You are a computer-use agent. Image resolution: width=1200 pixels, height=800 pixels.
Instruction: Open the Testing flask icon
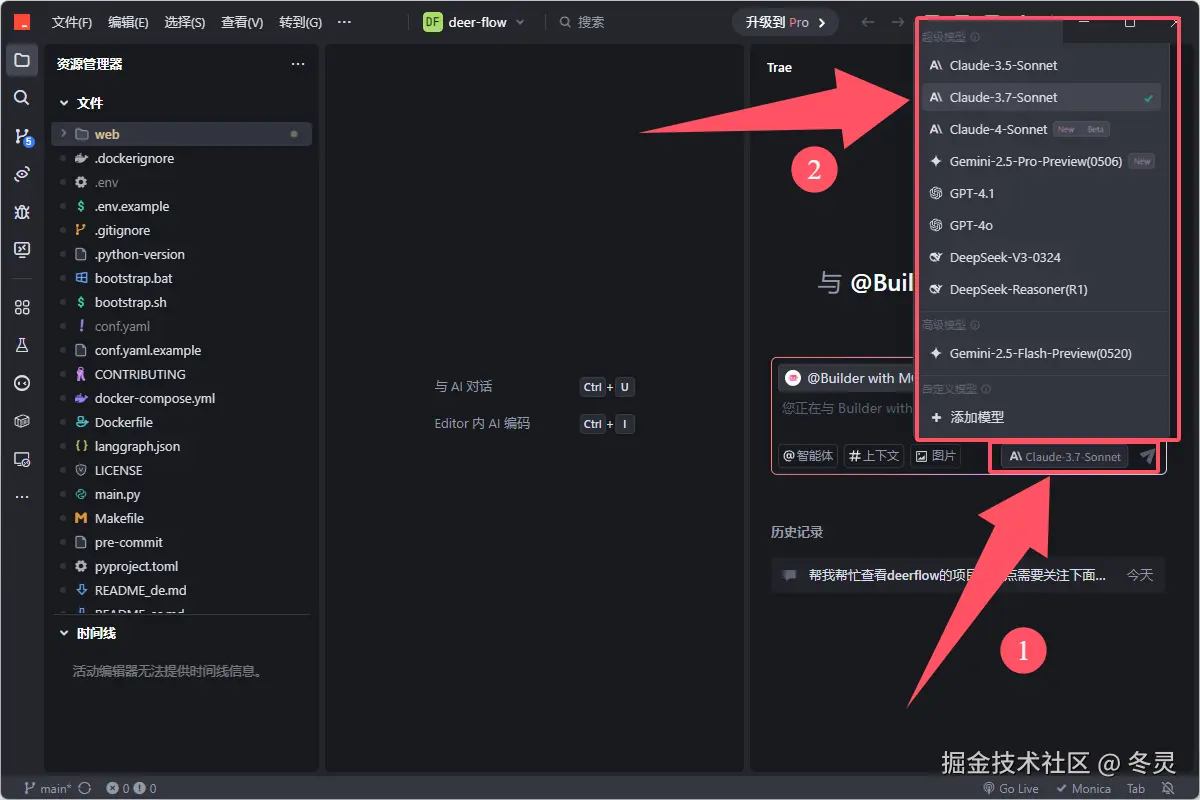22,345
